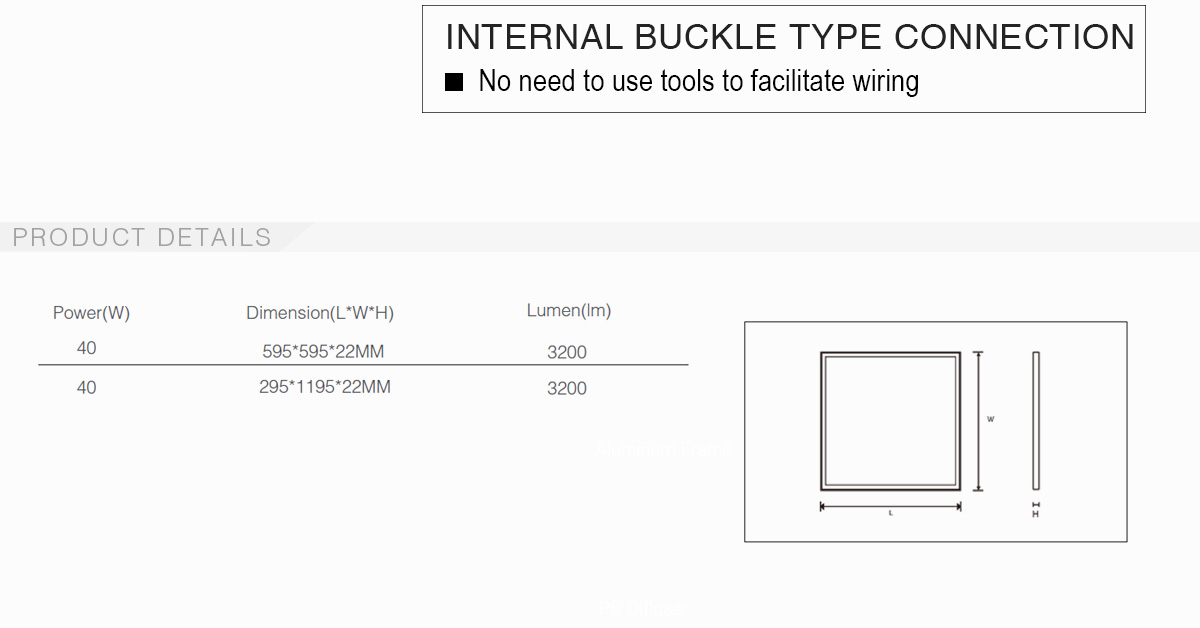
Task: Click the L dimension label under panel
Action: pyautogui.click(x=890, y=513)
